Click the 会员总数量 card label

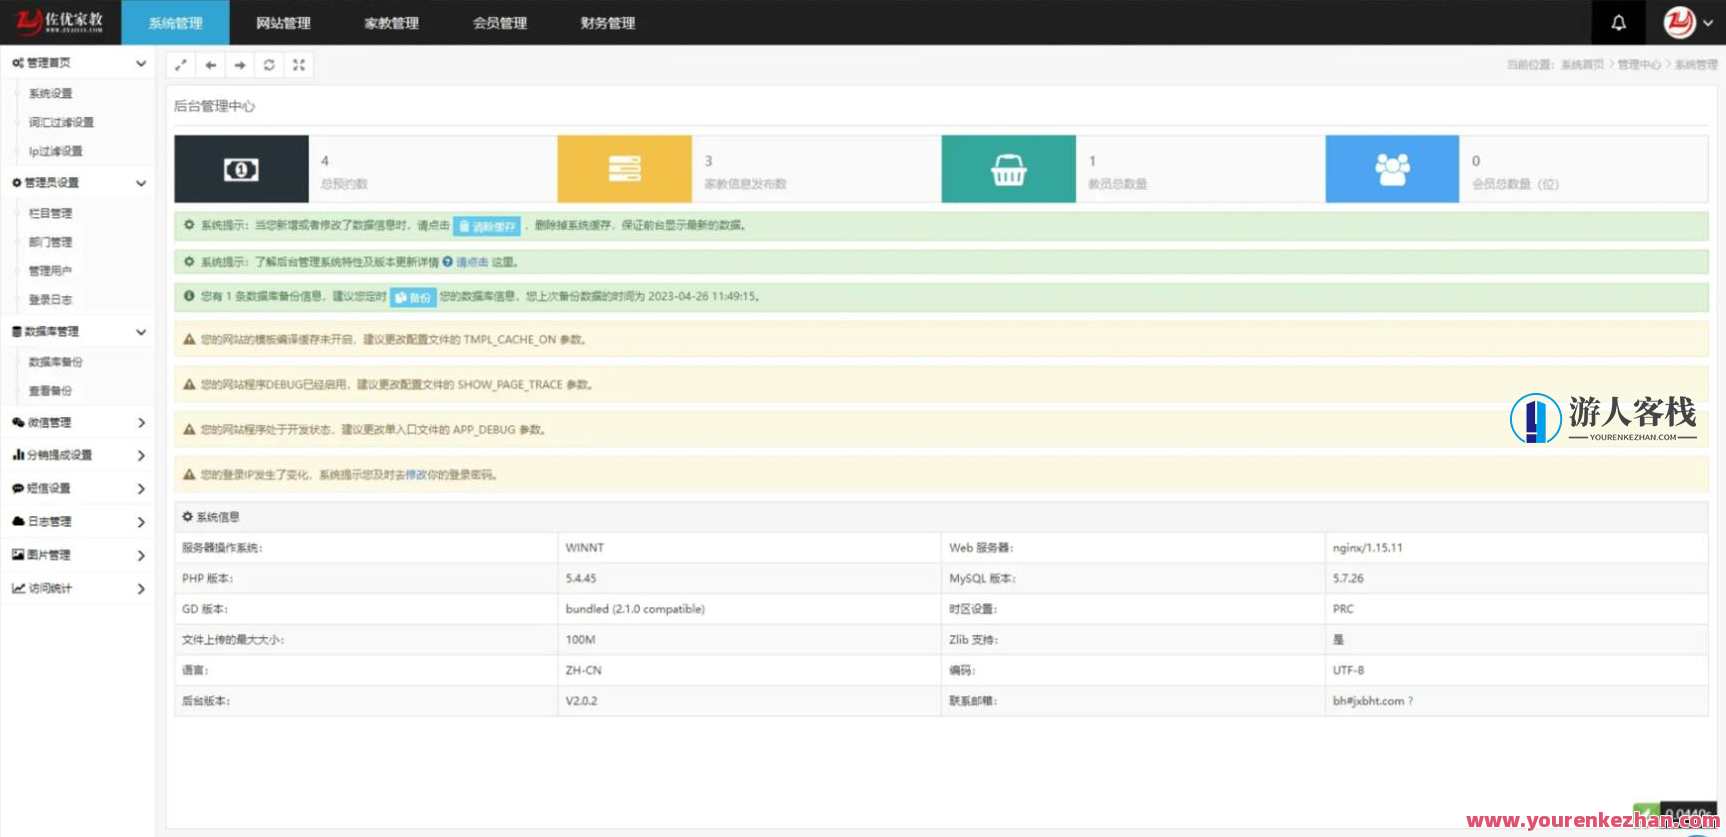[x=1515, y=184]
